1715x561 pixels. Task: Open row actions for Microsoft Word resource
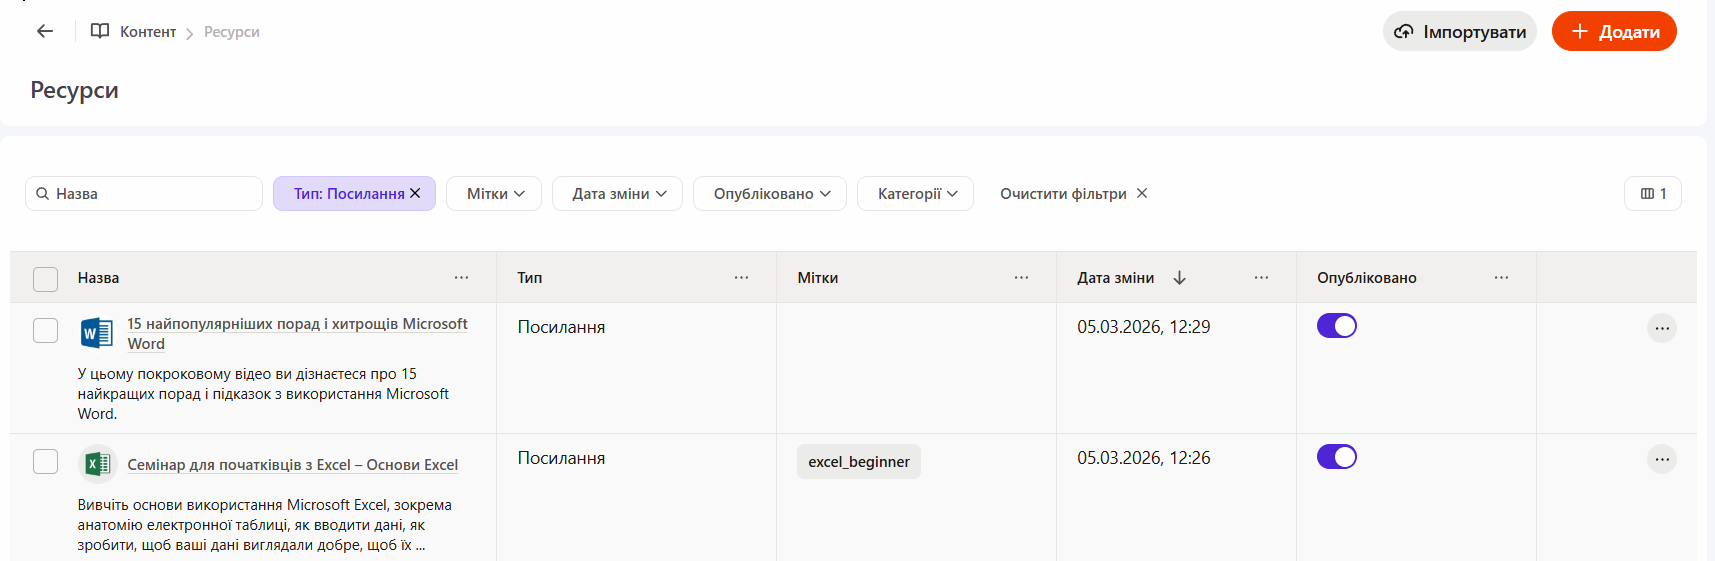tap(1661, 328)
